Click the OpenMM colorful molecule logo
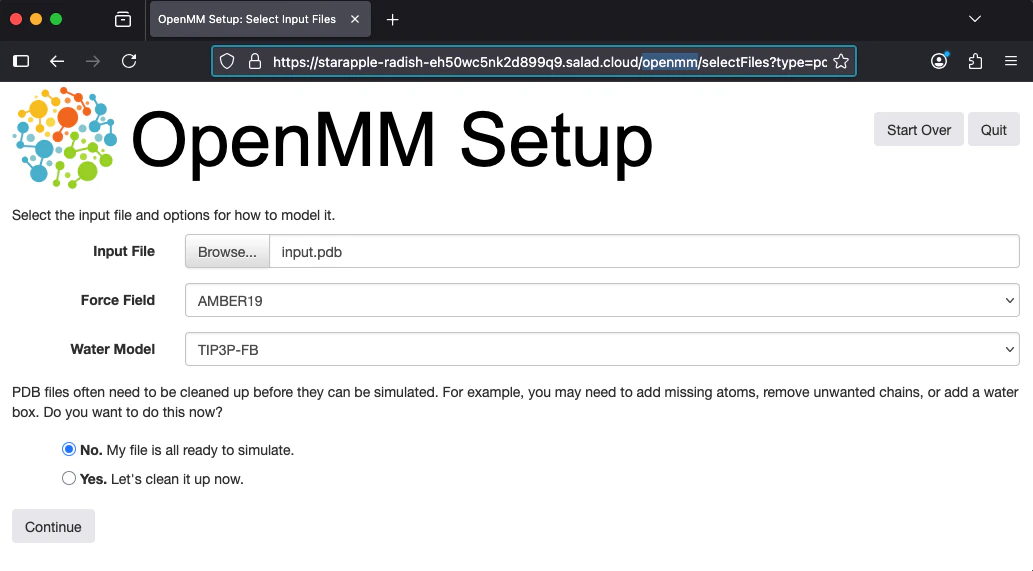Image resolution: width=1033 pixels, height=571 pixels. 65,138
